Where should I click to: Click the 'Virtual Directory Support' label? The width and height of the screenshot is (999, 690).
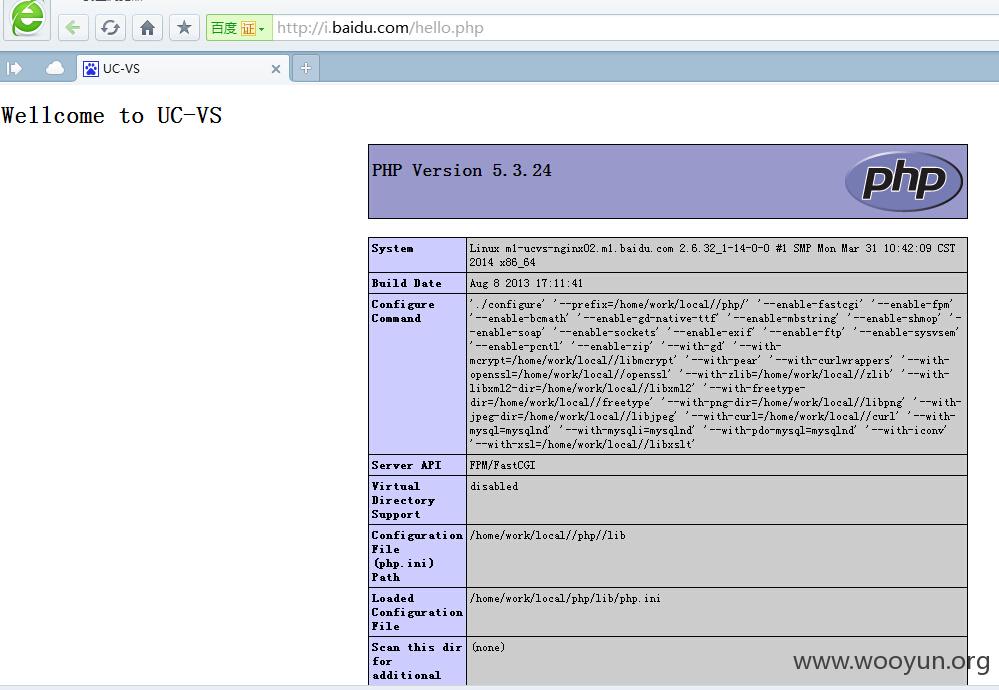point(403,500)
